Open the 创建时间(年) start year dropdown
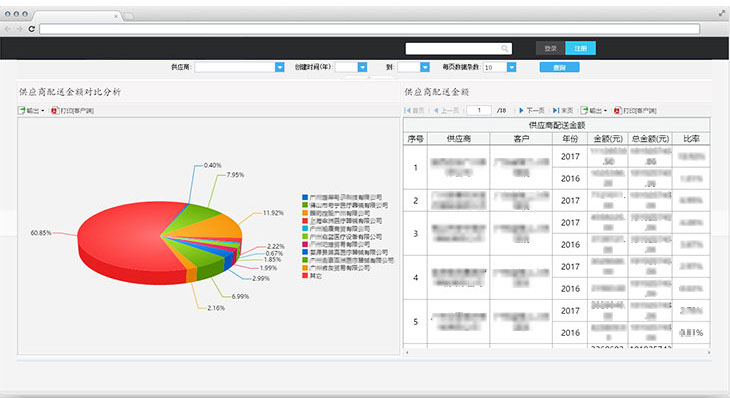 [x=362, y=67]
